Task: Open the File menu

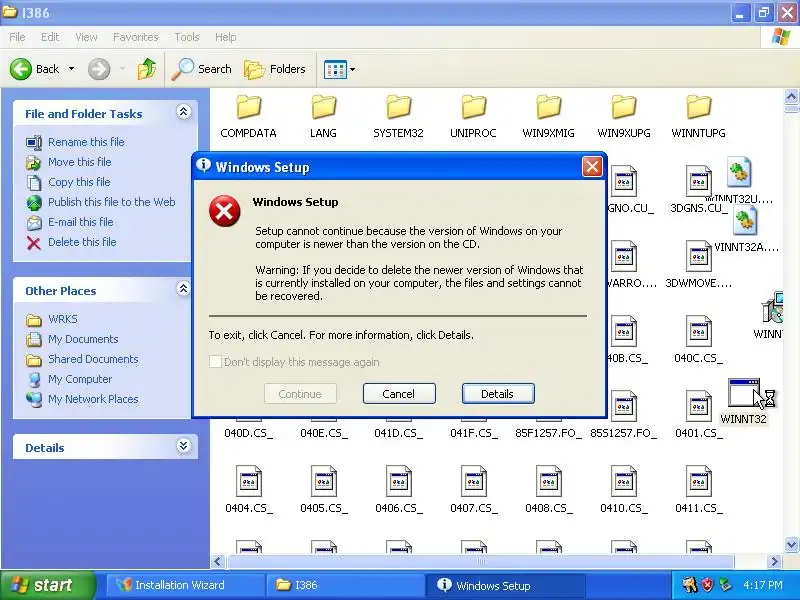Action: (17, 37)
